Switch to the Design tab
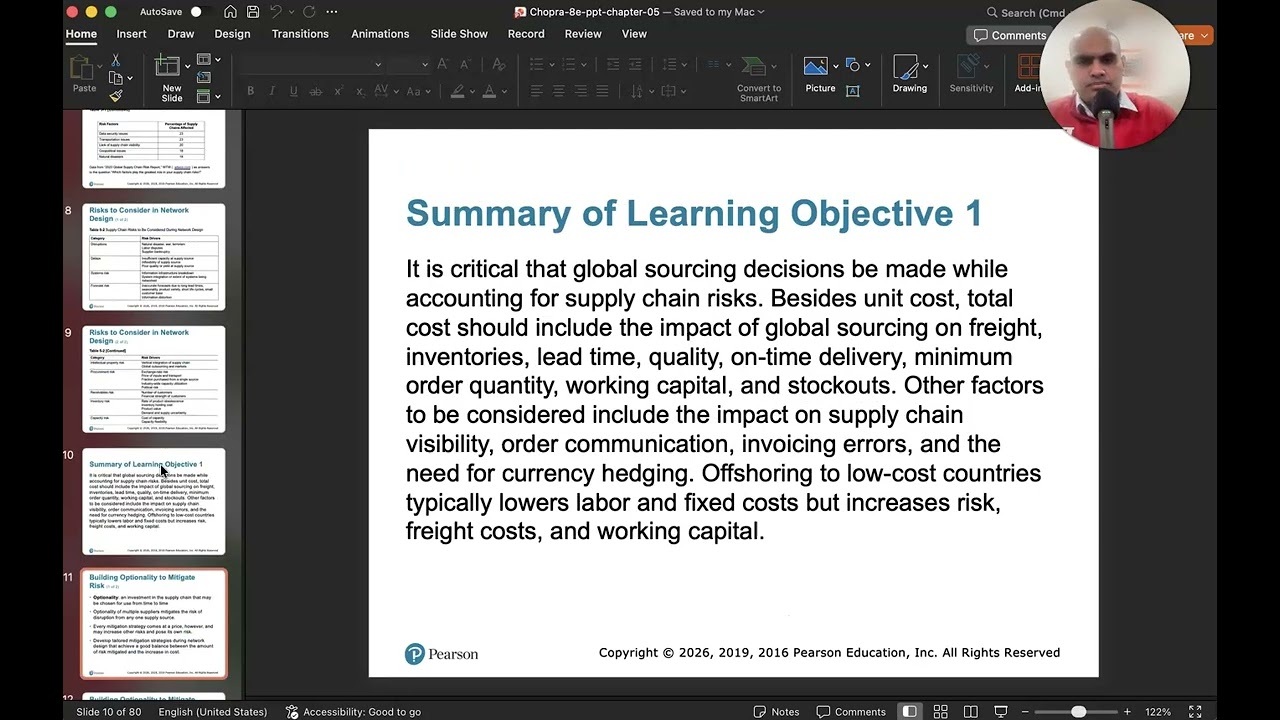 232,34
